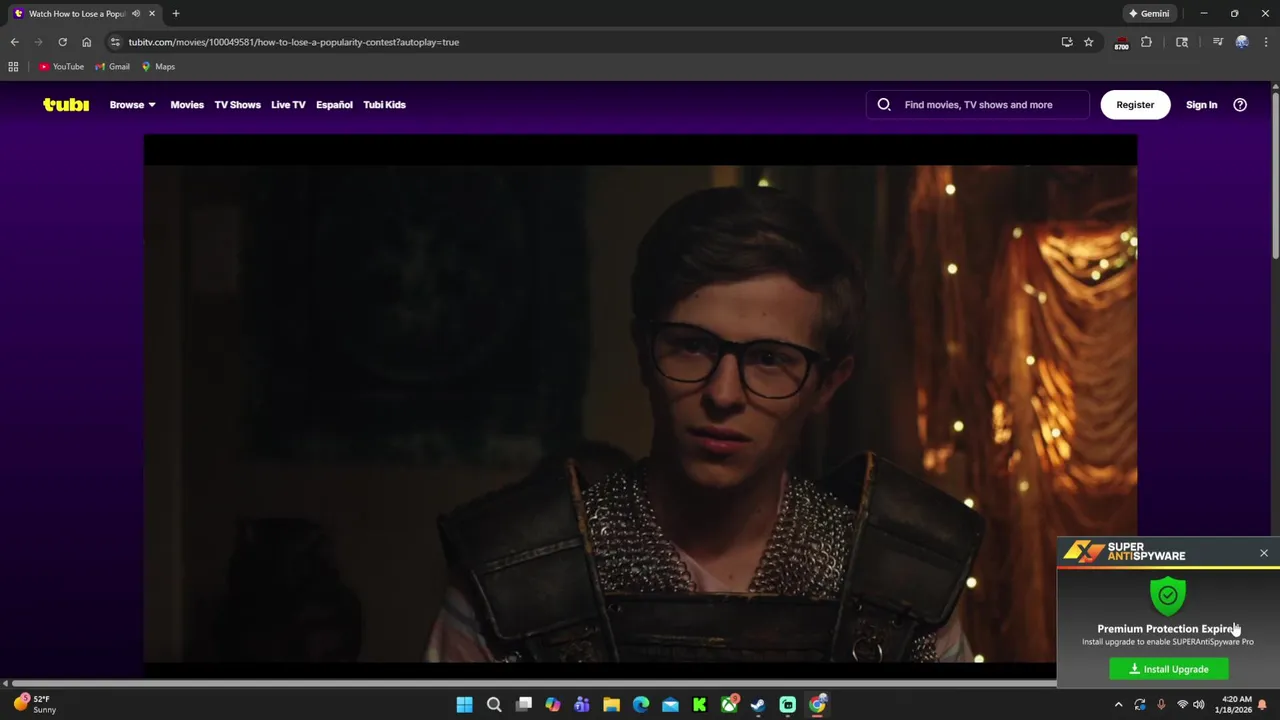Switch to the Español section
Screen dimensions: 1280x720
[x=334, y=104]
